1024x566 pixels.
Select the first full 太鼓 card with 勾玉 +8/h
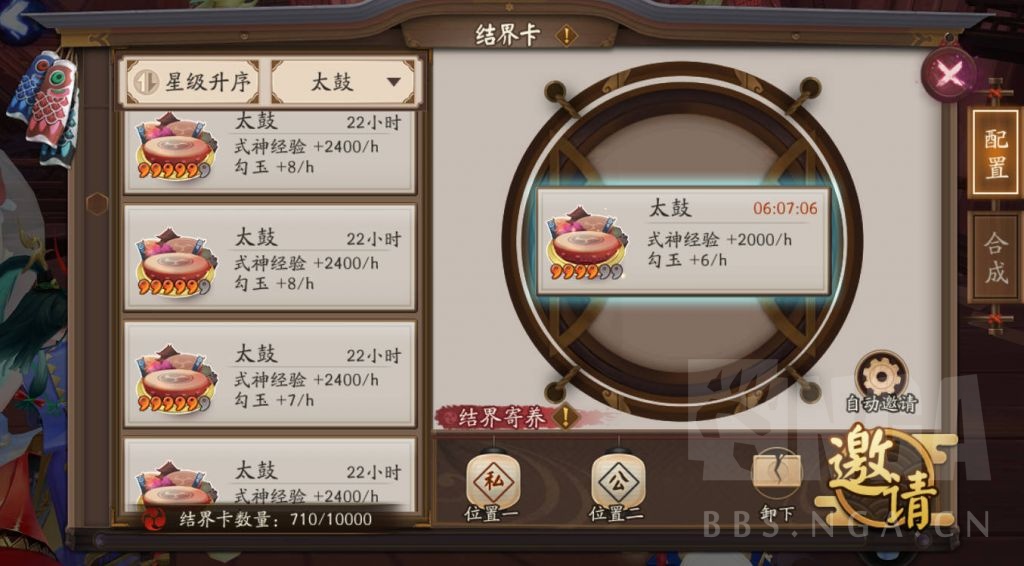[270, 257]
